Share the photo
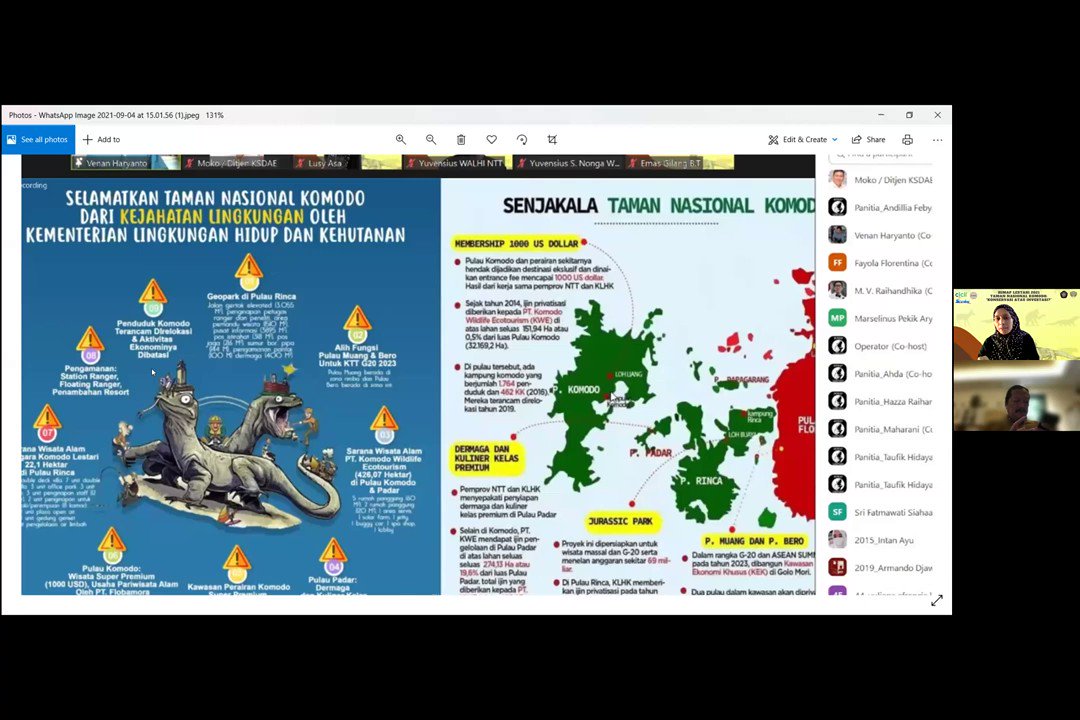Viewport: 1080px width, 720px height. click(869, 140)
